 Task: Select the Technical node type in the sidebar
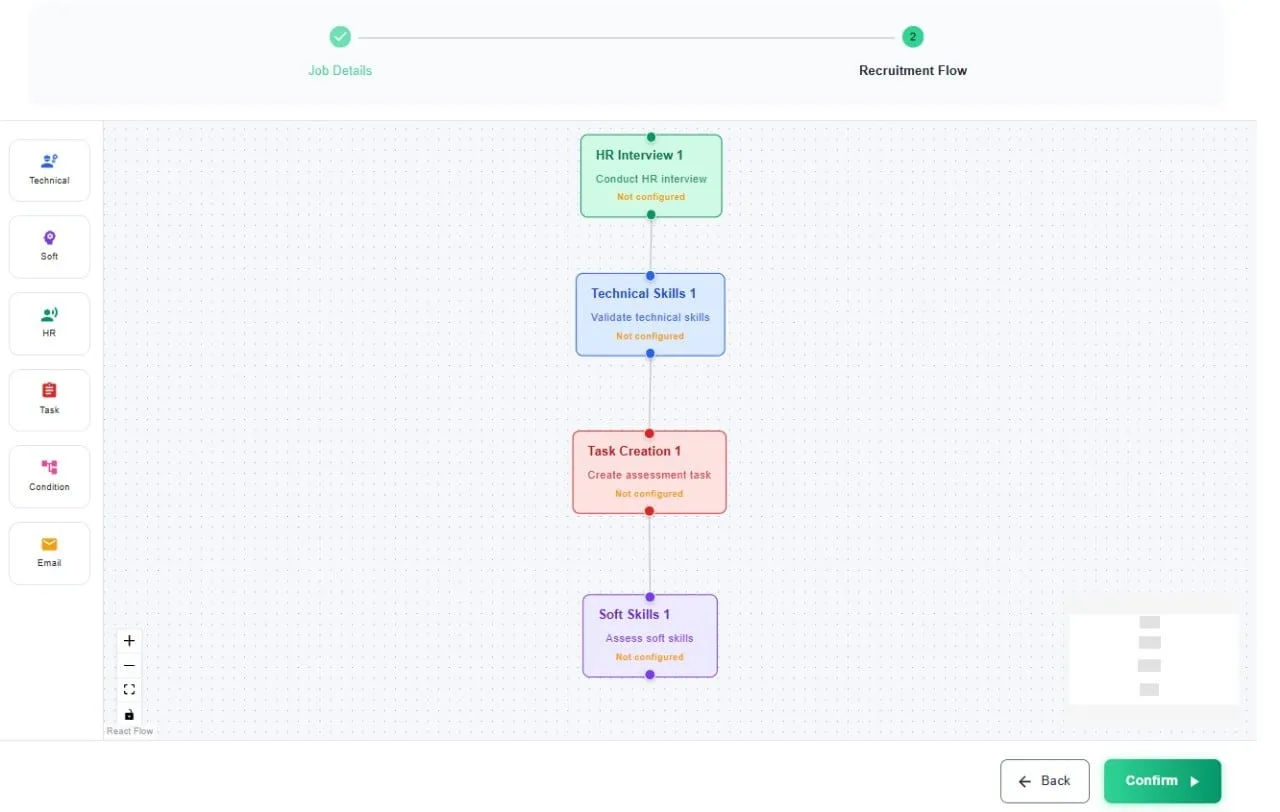pos(49,170)
